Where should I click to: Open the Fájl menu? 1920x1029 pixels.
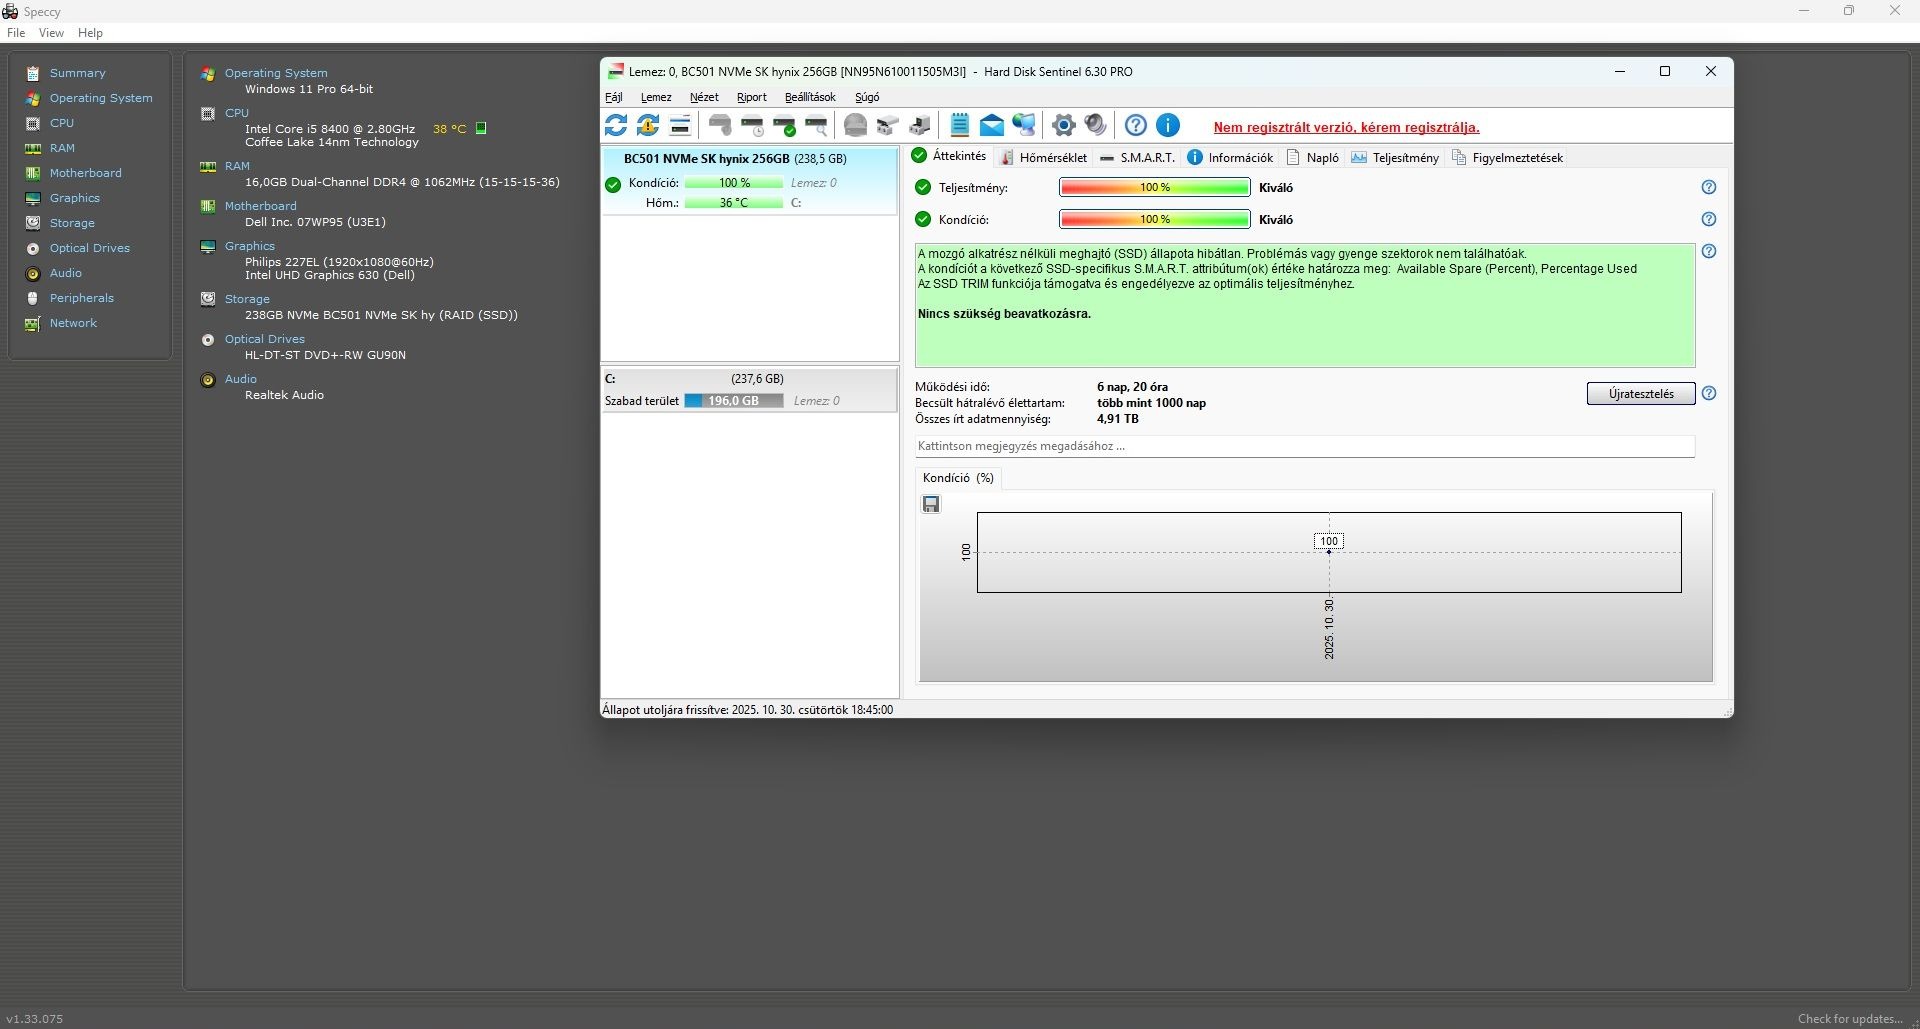614,97
